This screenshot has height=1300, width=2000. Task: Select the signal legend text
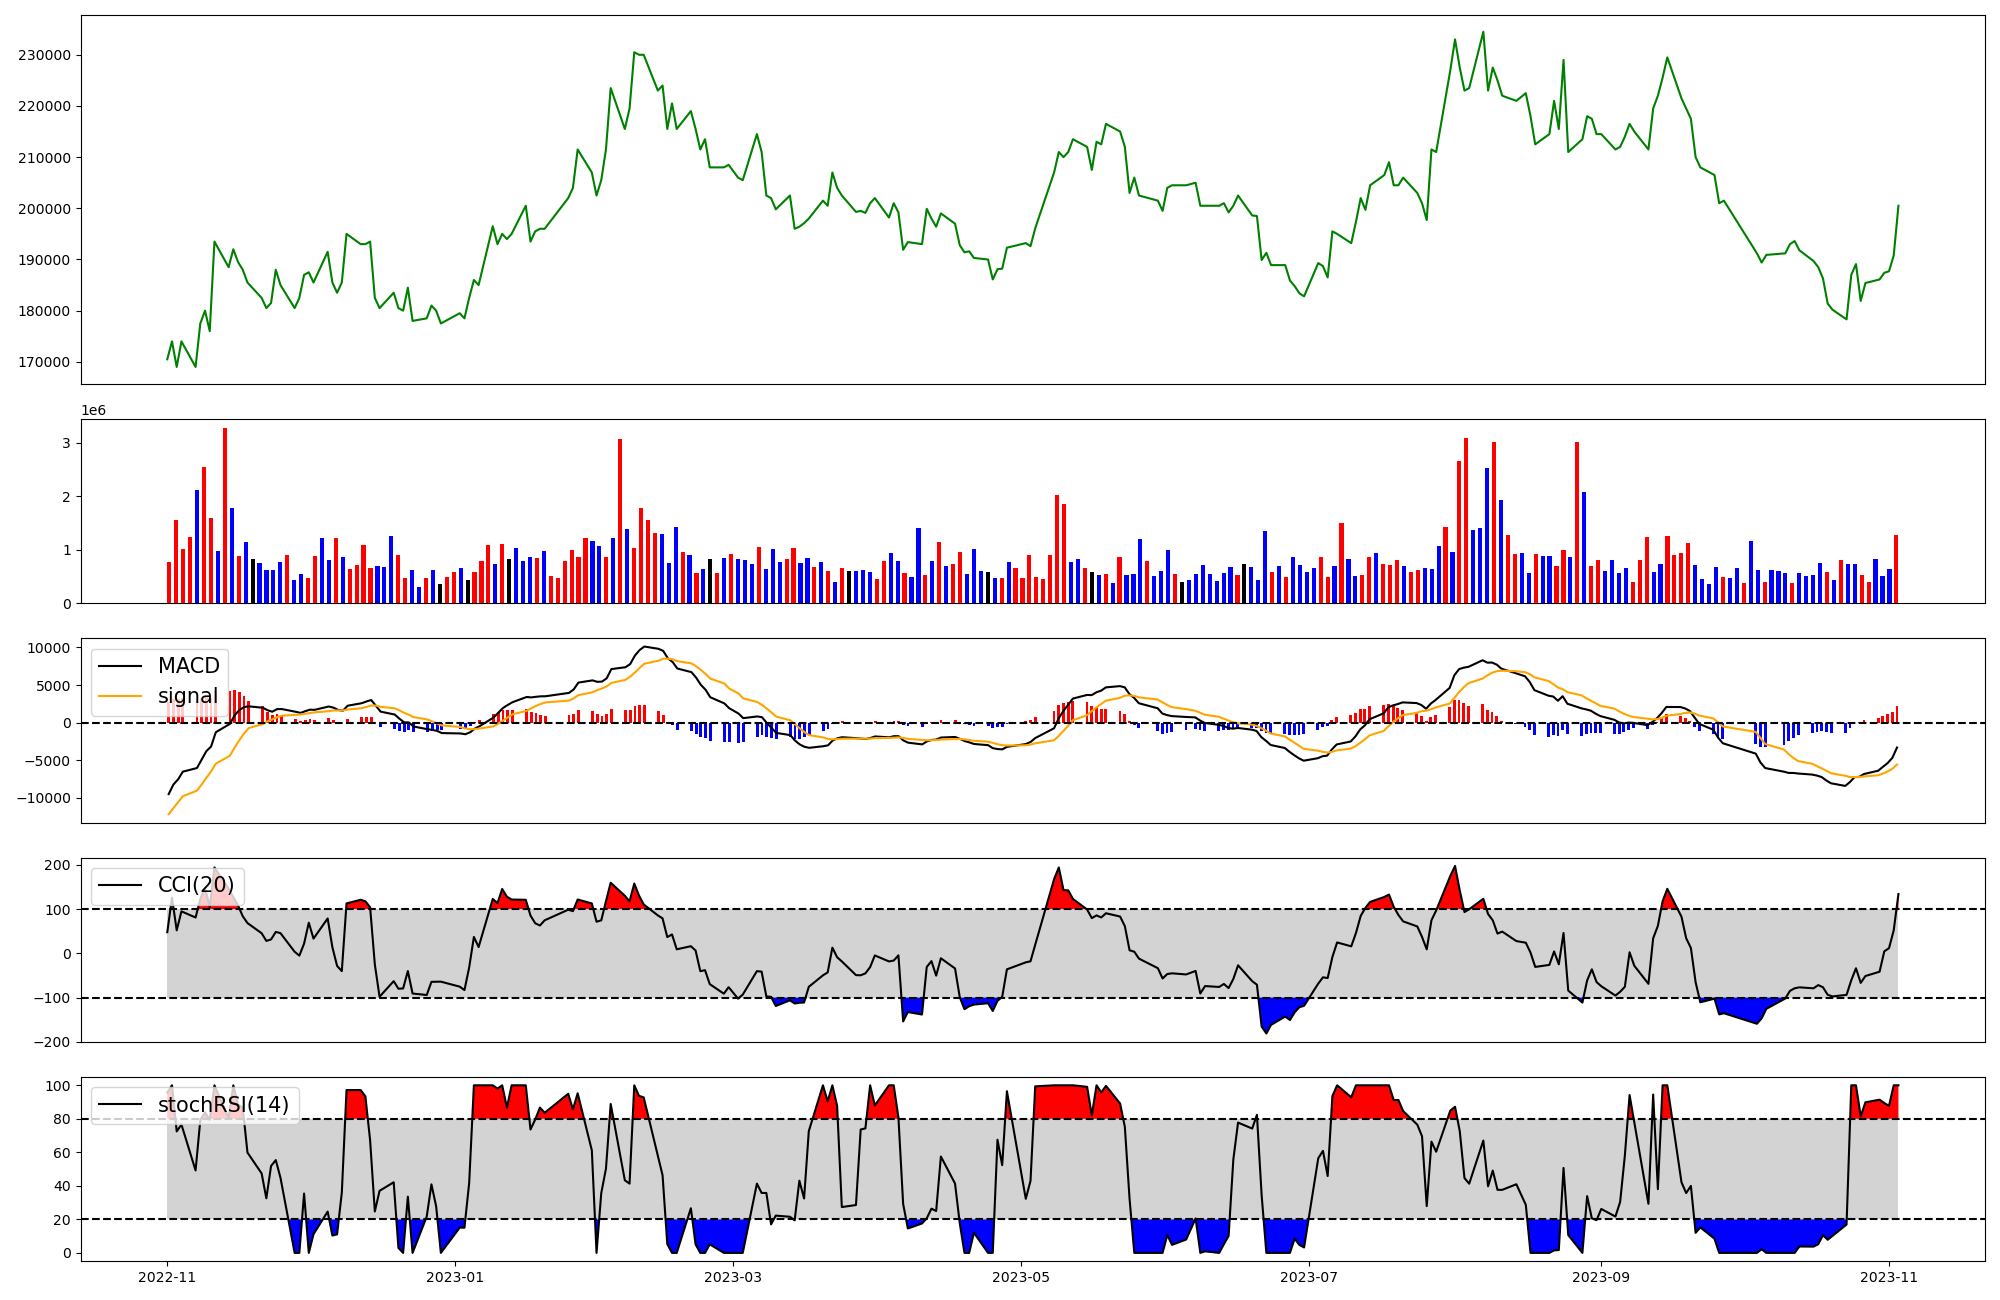tap(187, 696)
